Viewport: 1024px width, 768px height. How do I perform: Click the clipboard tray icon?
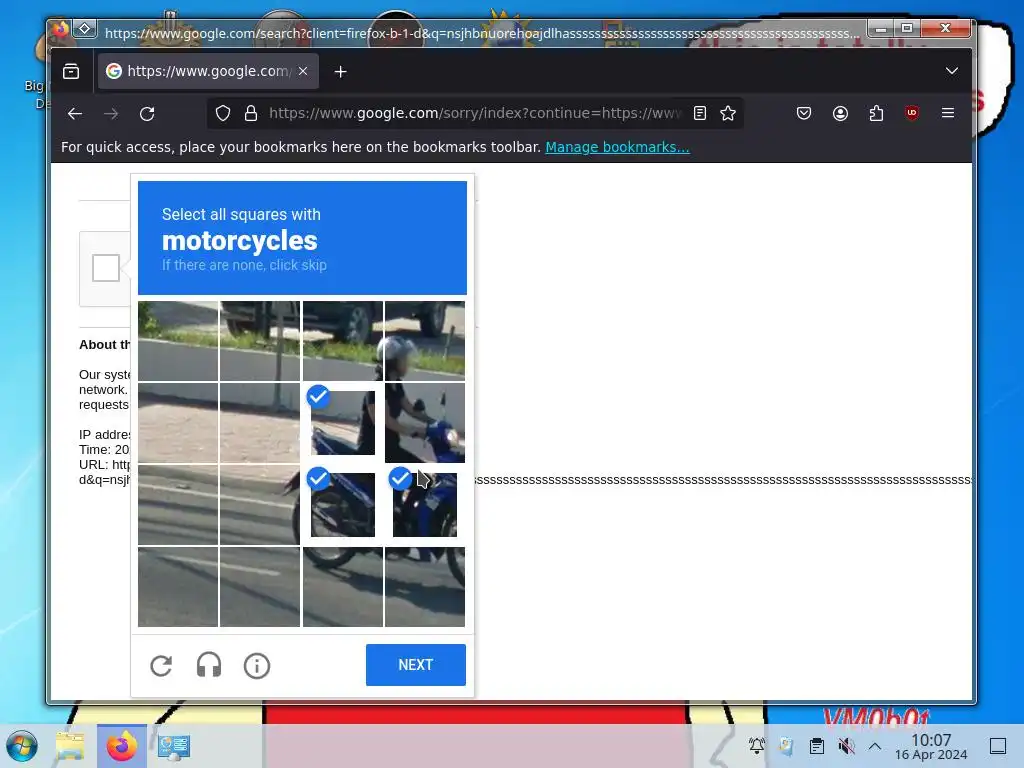coord(816,746)
